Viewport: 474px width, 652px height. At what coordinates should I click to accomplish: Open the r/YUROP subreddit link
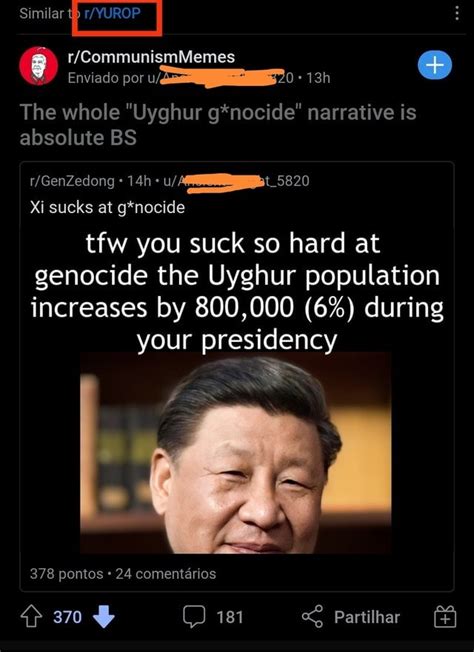tap(112, 14)
